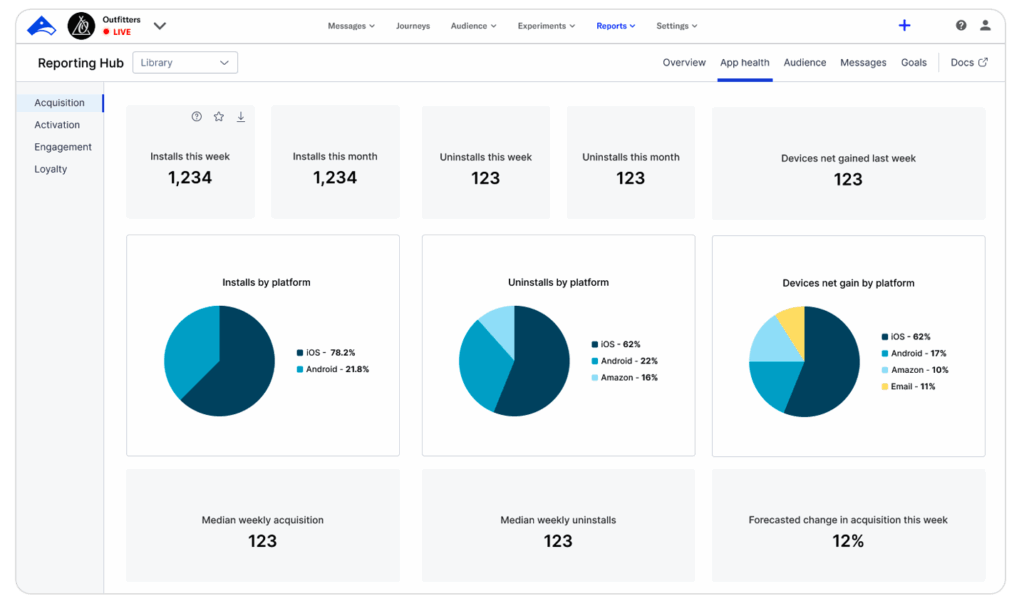
Task: Switch to the Overview tab
Action: pyautogui.click(x=684, y=63)
